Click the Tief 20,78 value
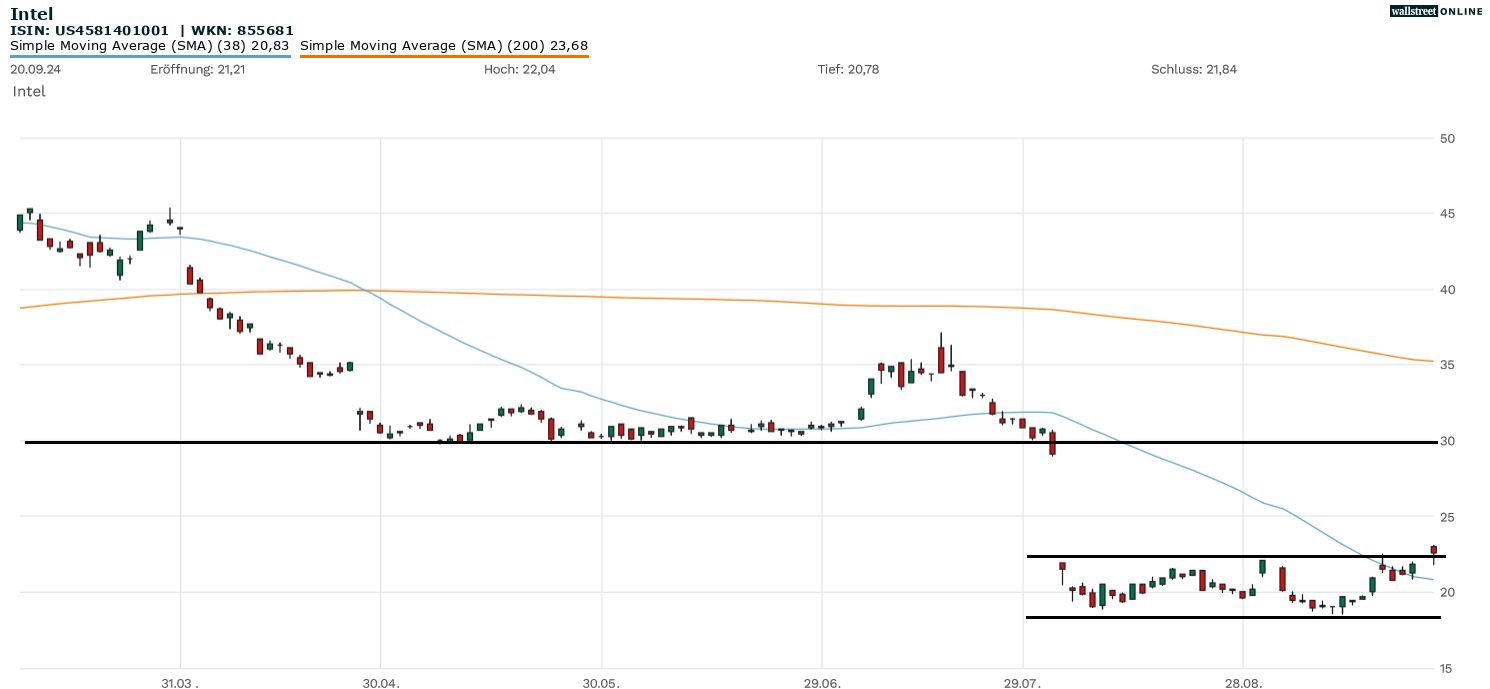The image size is (1490, 689). 848,69
